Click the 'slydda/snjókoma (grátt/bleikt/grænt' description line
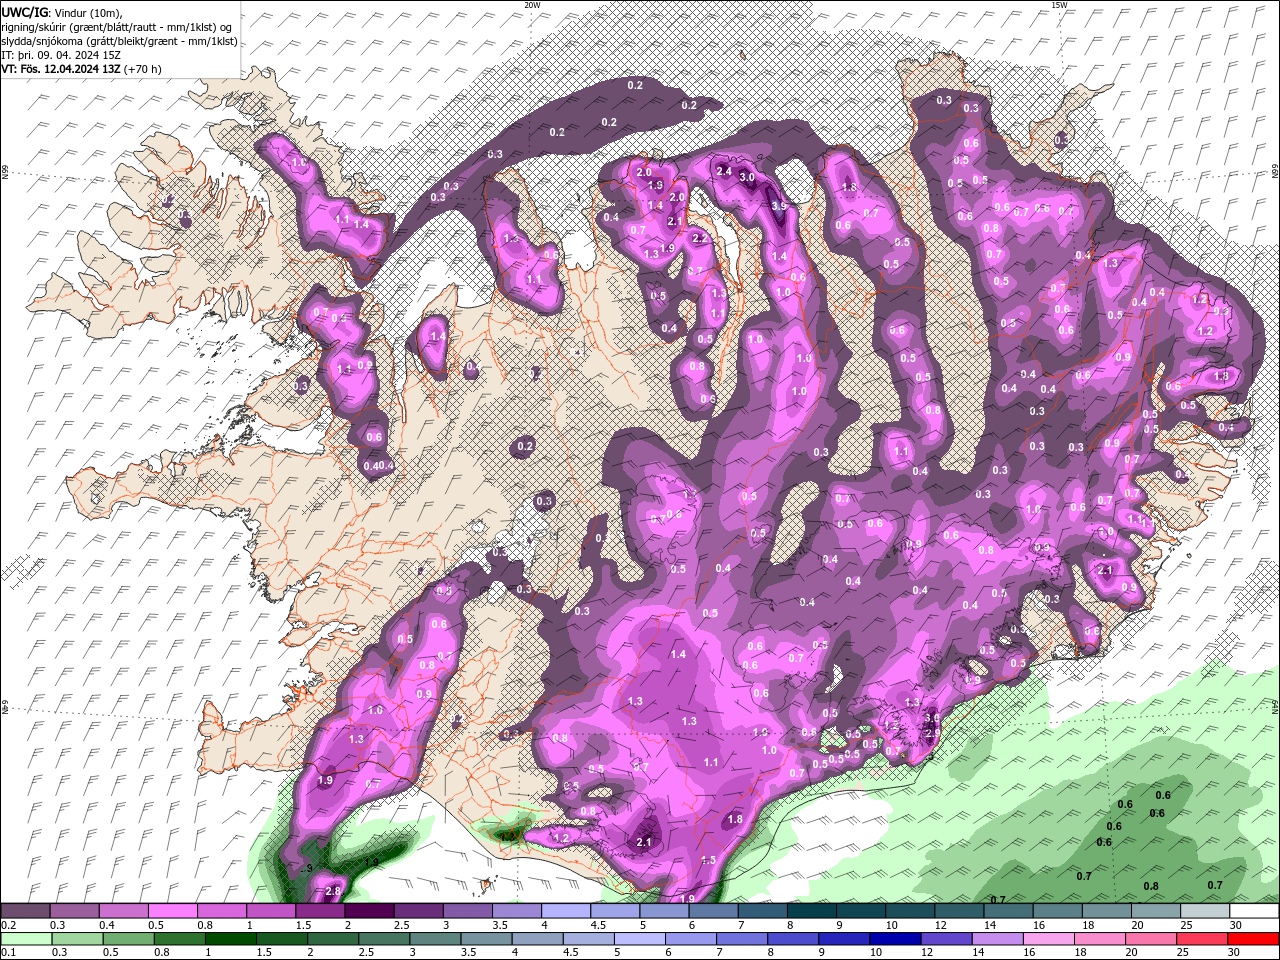The height and width of the screenshot is (960, 1280). click(119, 41)
